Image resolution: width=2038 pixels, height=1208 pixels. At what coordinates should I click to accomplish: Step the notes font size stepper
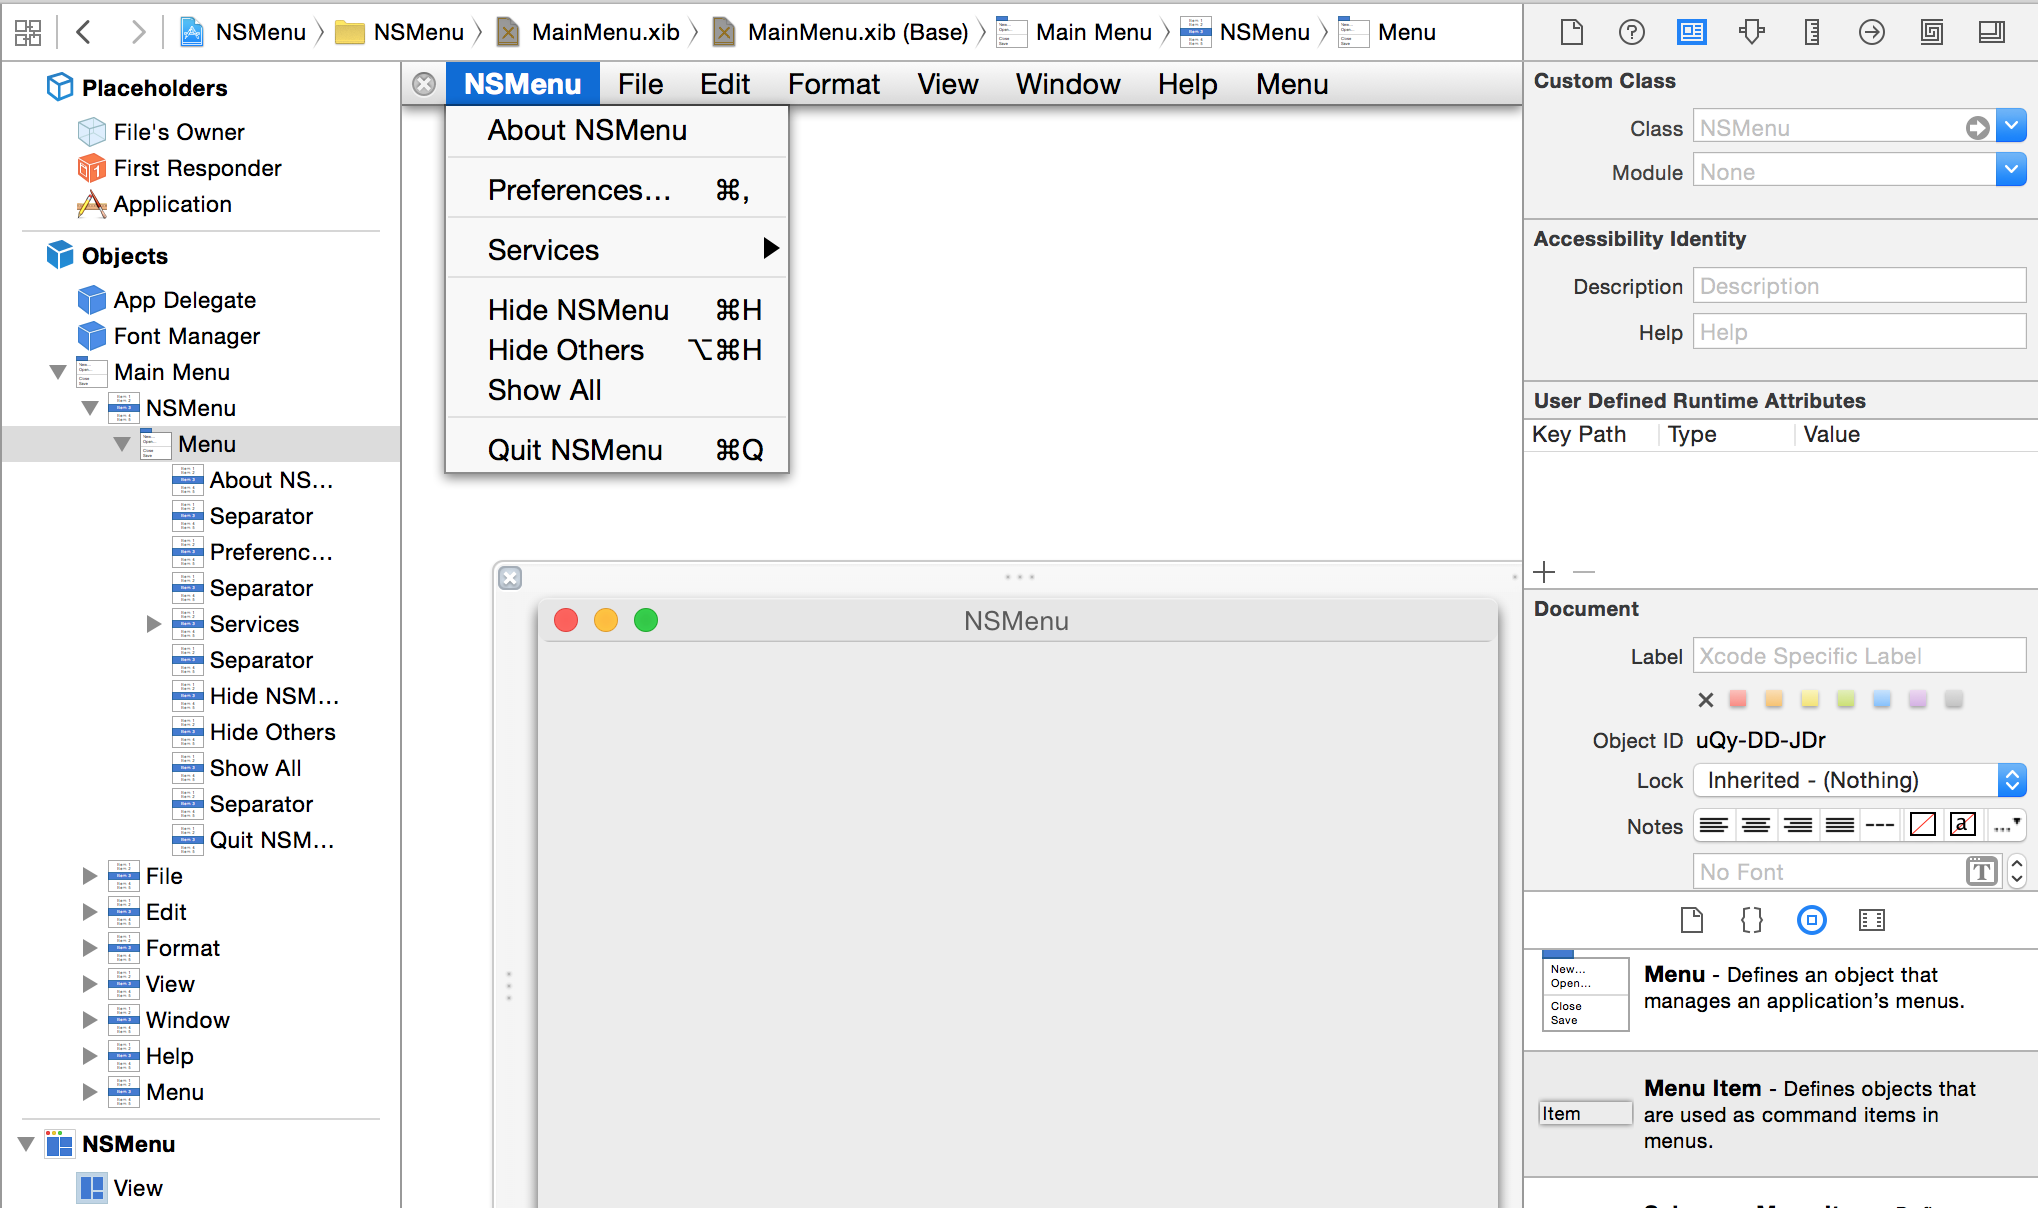click(x=2016, y=872)
